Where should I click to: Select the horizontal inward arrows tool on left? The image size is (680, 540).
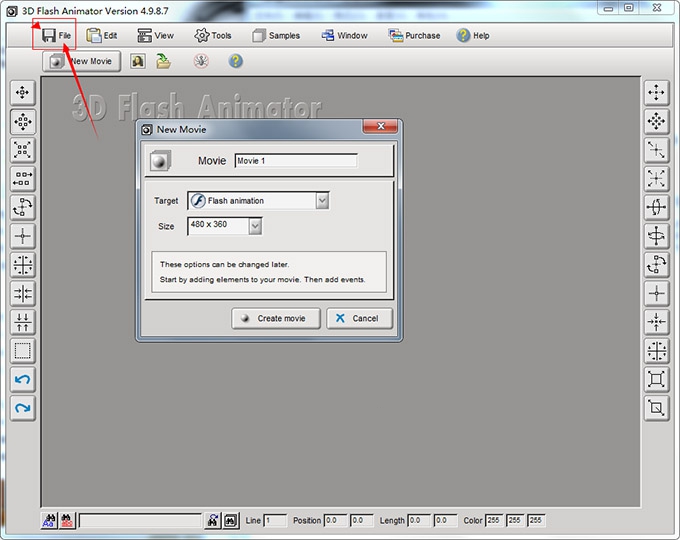coord(23,293)
